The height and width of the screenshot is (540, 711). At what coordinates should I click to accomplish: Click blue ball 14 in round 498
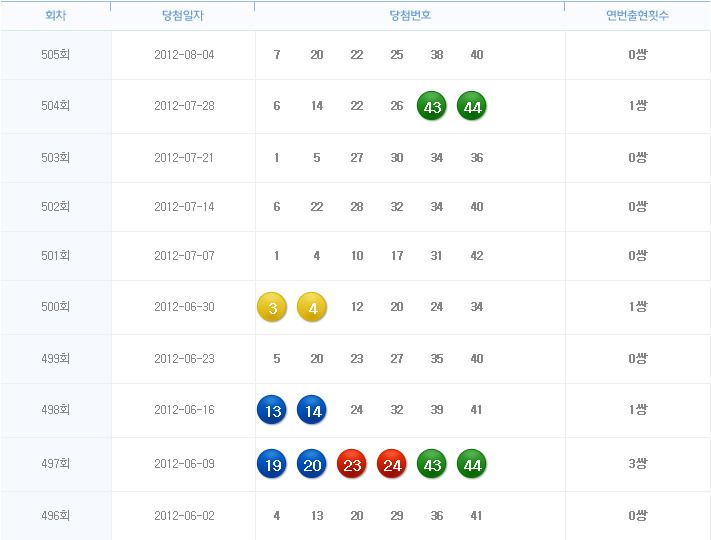tap(312, 410)
